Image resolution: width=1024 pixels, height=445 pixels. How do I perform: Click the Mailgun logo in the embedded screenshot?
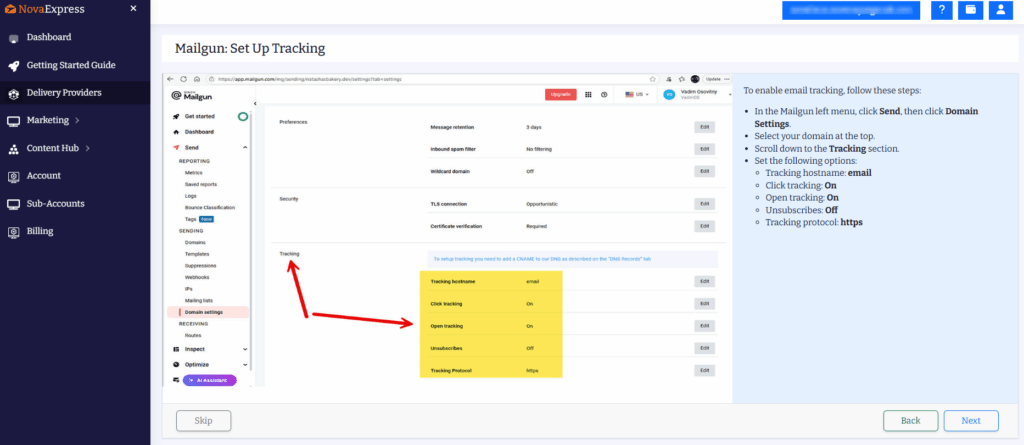pos(191,95)
